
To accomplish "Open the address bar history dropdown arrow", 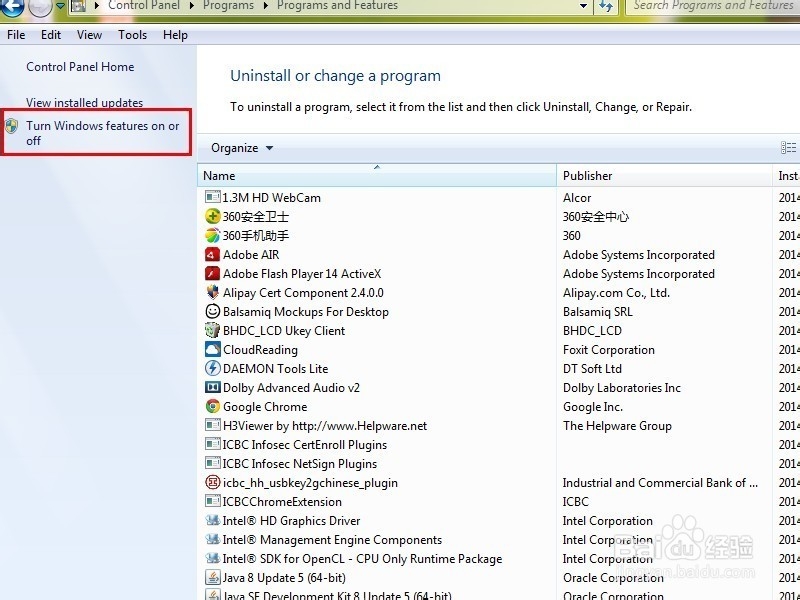I will [x=583, y=6].
